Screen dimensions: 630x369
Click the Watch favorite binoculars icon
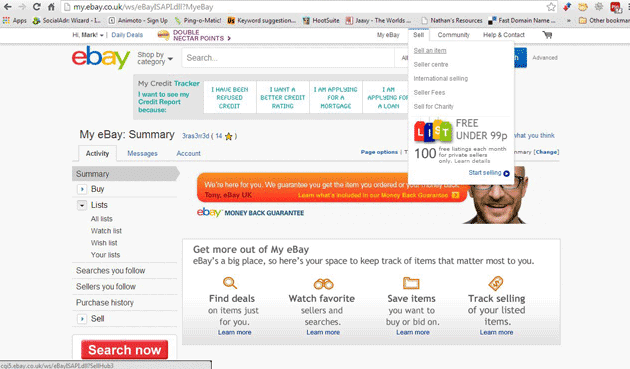click(x=323, y=284)
